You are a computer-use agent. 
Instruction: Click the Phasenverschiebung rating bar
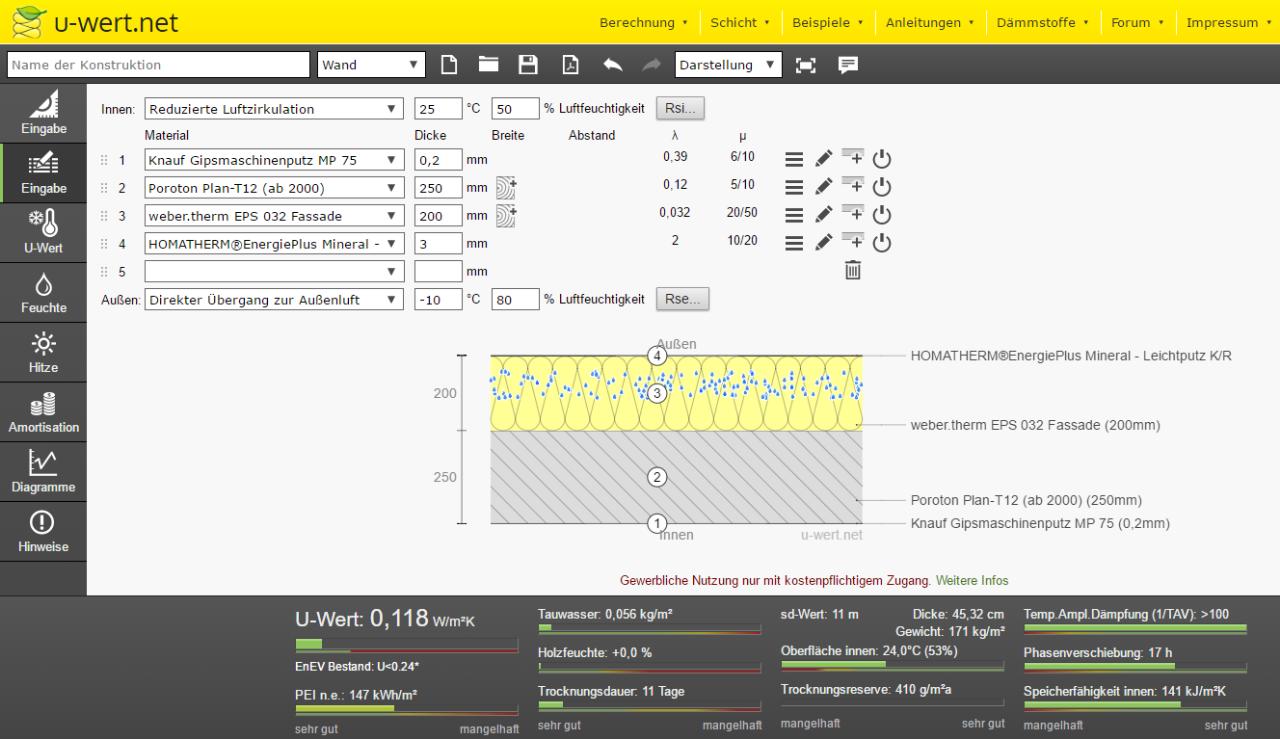coord(1135,666)
